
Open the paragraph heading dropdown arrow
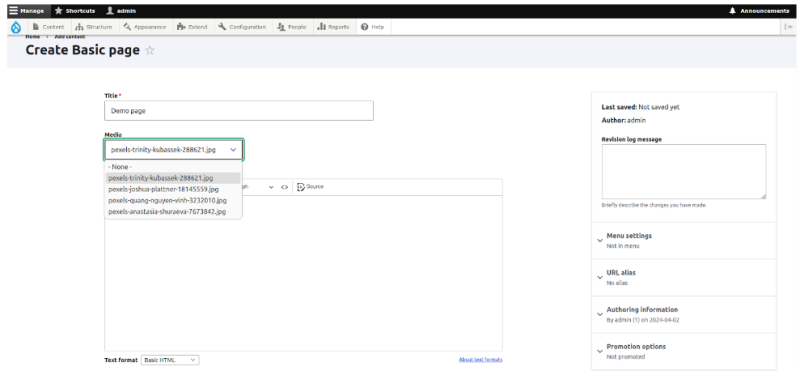271,187
